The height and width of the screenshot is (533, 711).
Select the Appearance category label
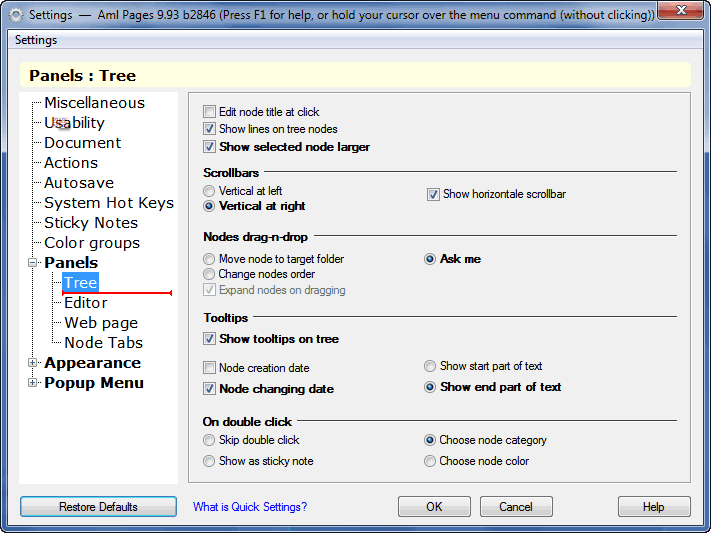click(93, 363)
